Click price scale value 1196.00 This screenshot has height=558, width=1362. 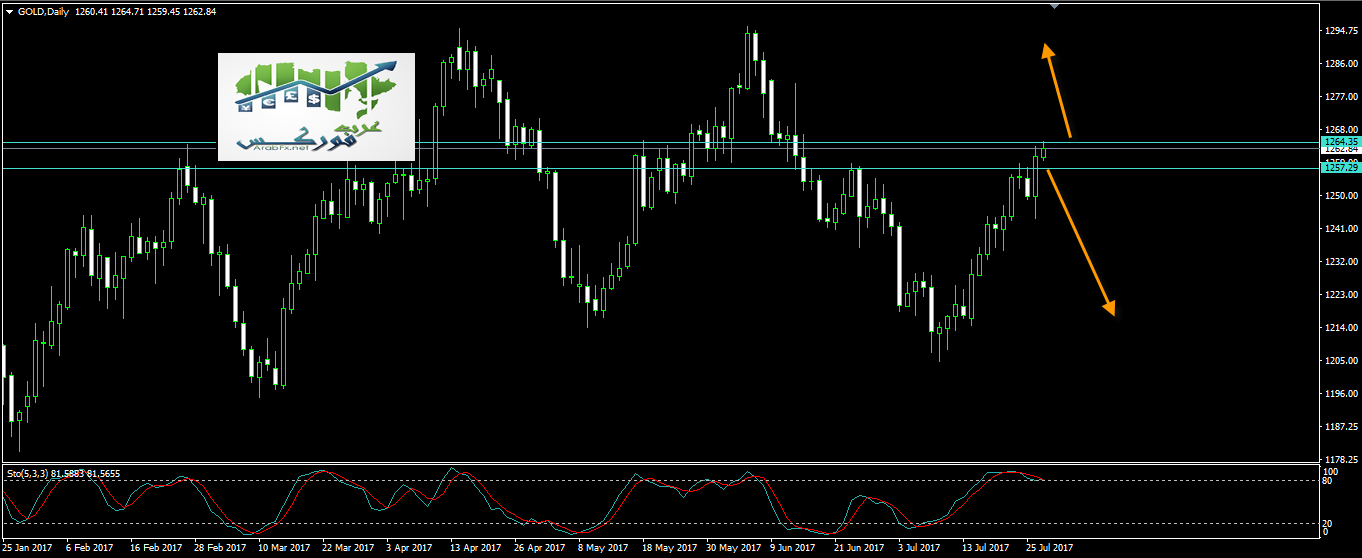(1340, 394)
